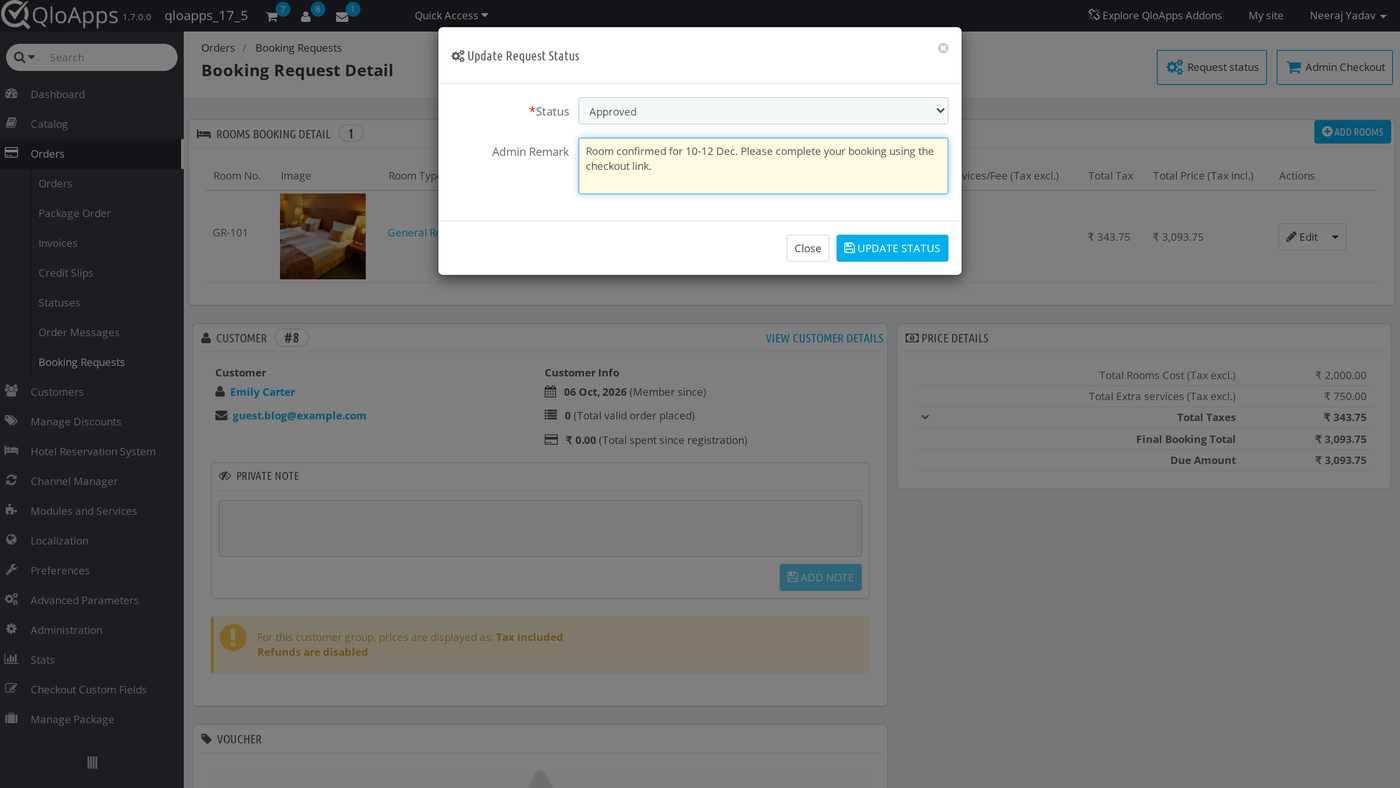
Task: Open the Status dropdown showing Approved
Action: pyautogui.click(x=763, y=111)
